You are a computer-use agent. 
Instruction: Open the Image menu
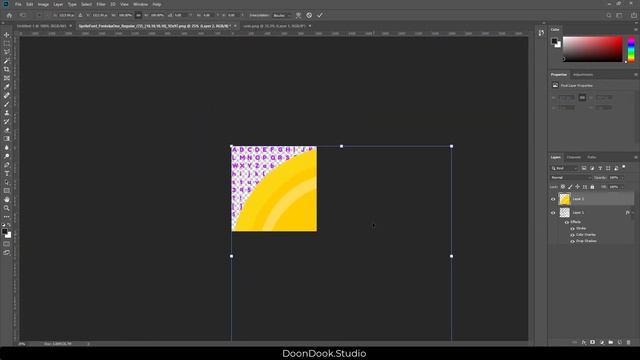pyautogui.click(x=43, y=4)
